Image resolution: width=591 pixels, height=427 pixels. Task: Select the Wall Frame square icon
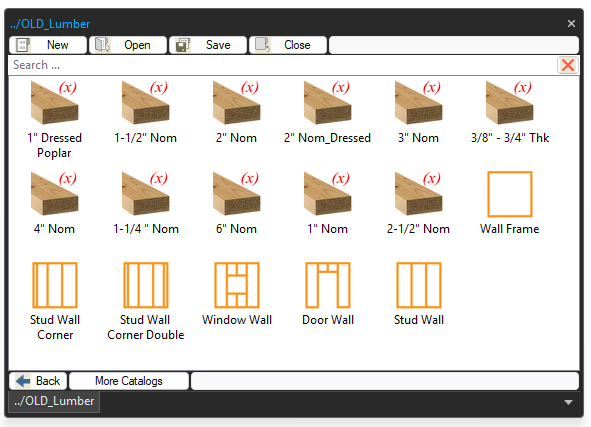click(510, 194)
